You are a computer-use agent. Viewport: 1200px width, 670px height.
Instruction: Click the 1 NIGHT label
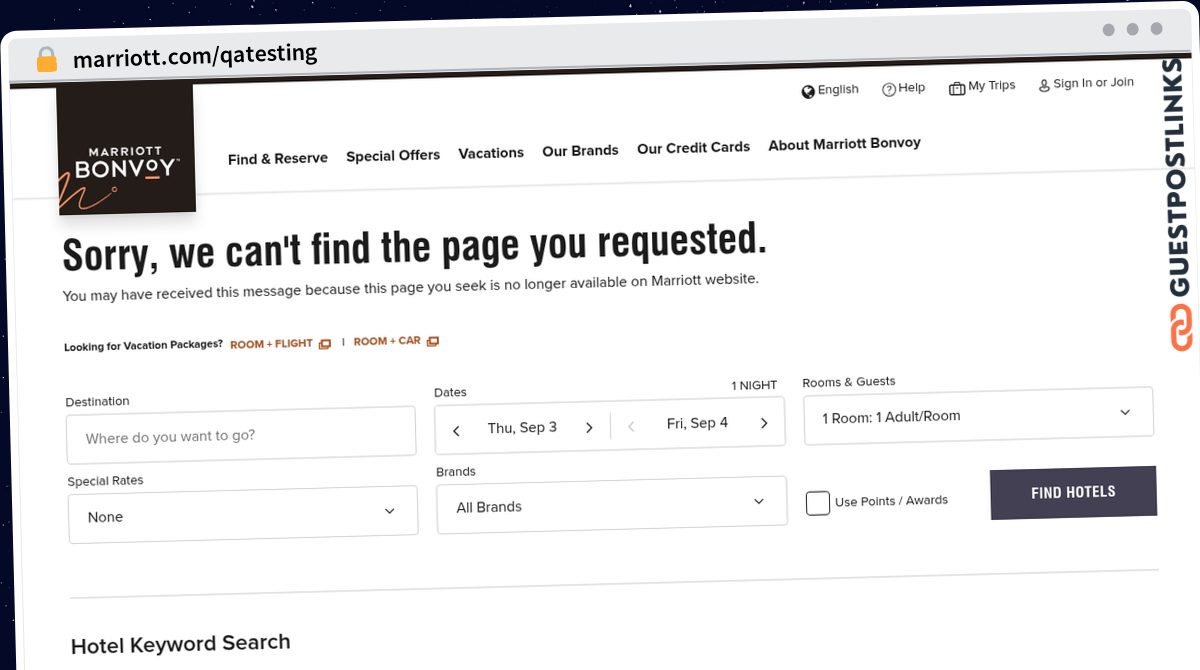[x=754, y=385]
